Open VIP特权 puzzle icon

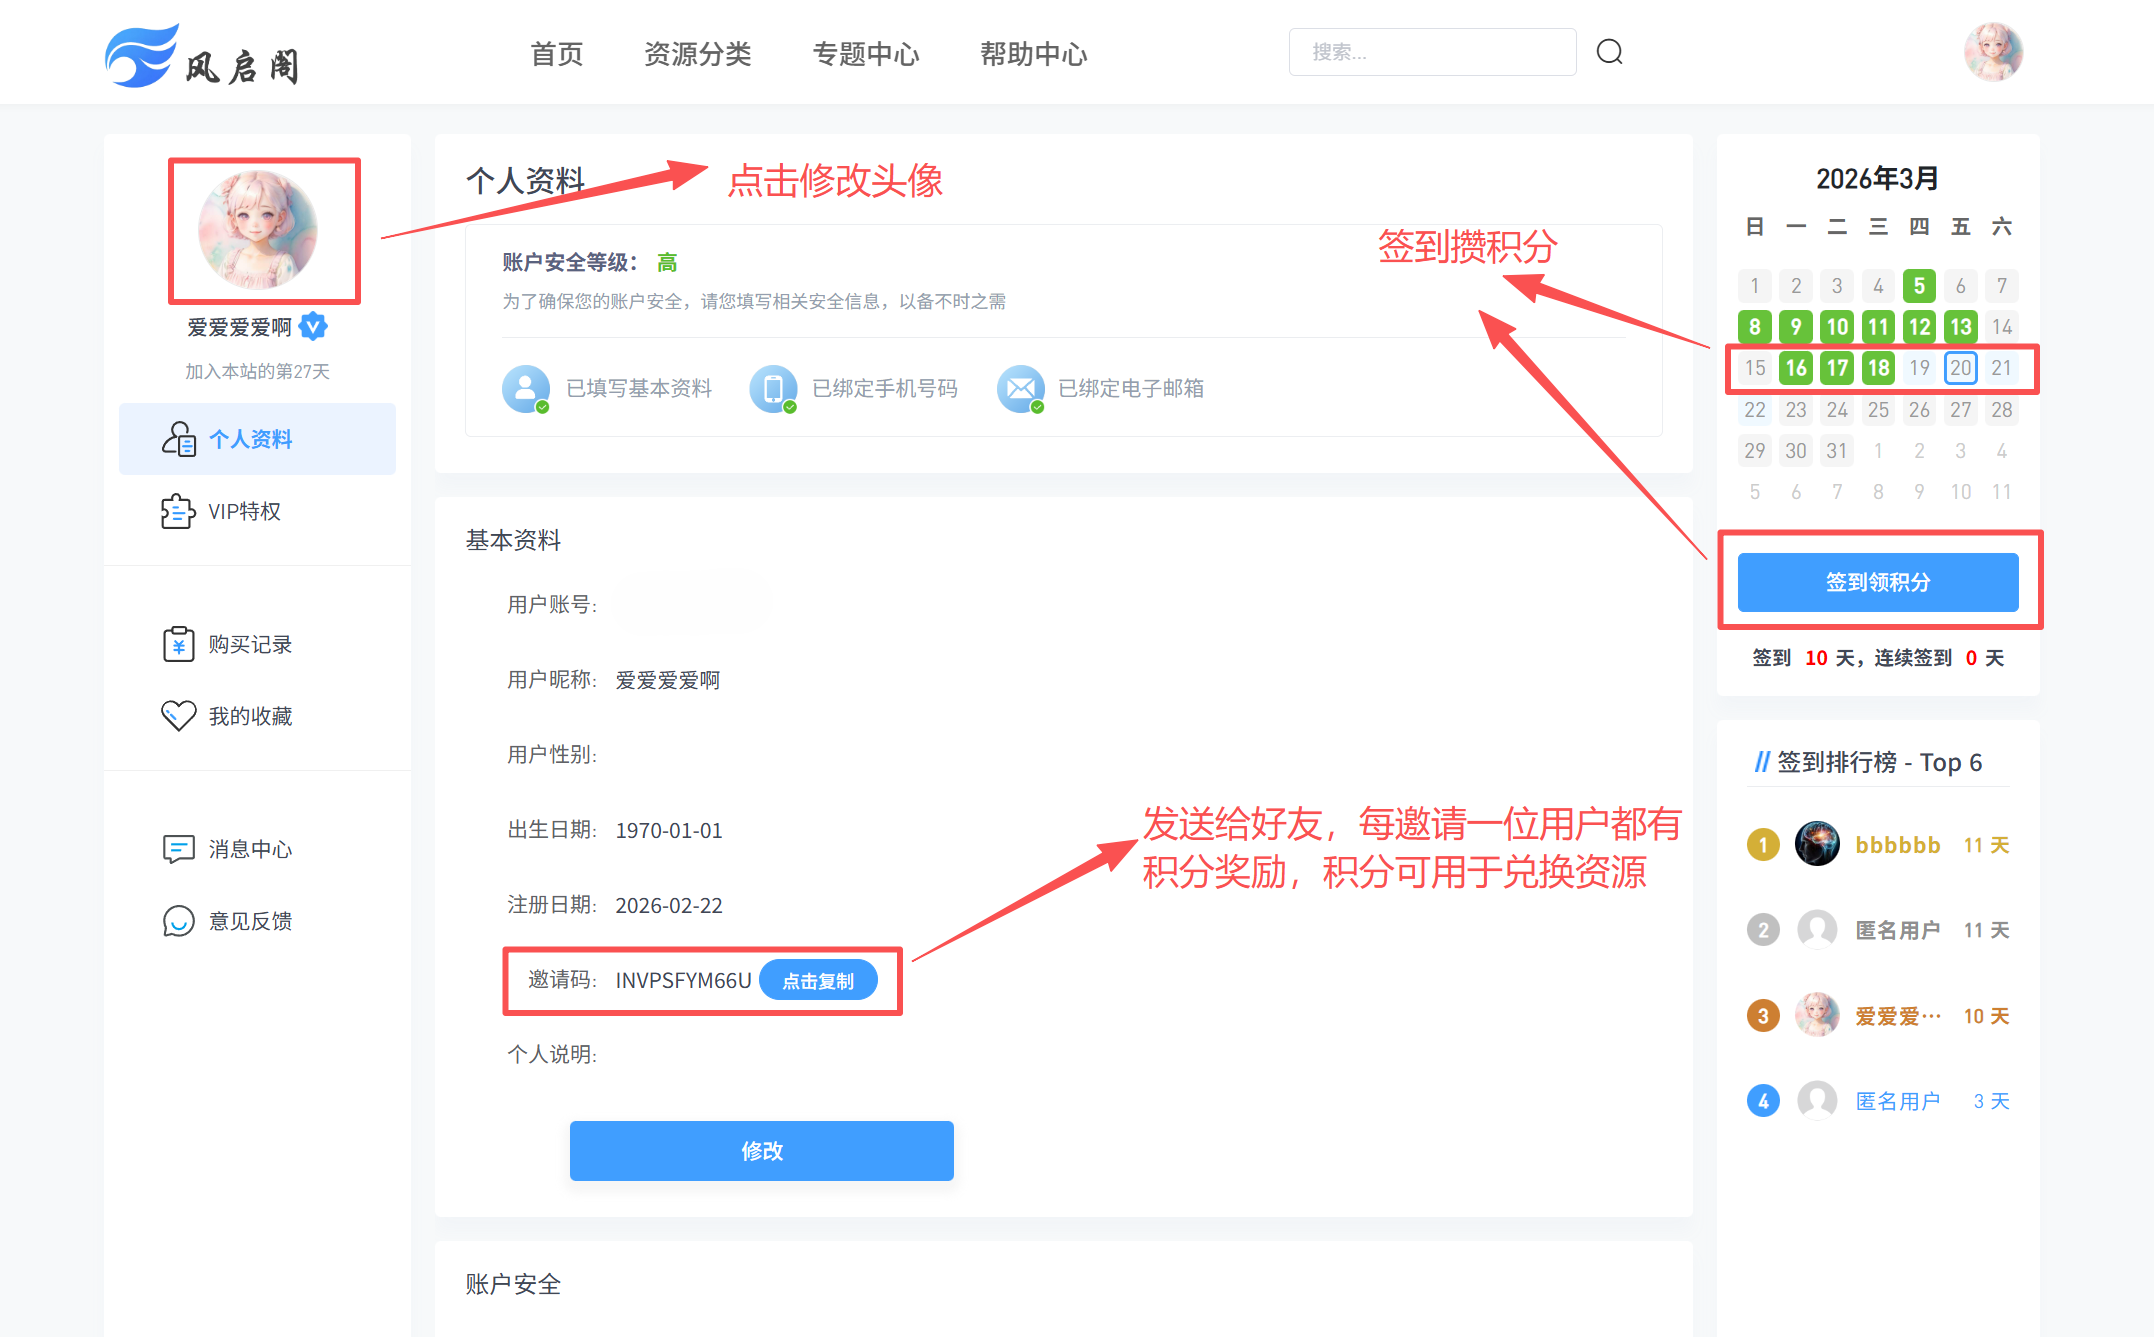178,511
